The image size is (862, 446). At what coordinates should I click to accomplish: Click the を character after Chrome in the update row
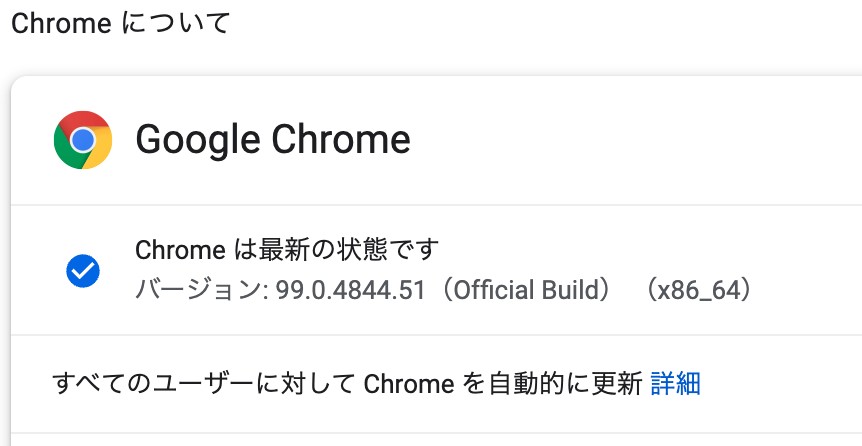471,384
